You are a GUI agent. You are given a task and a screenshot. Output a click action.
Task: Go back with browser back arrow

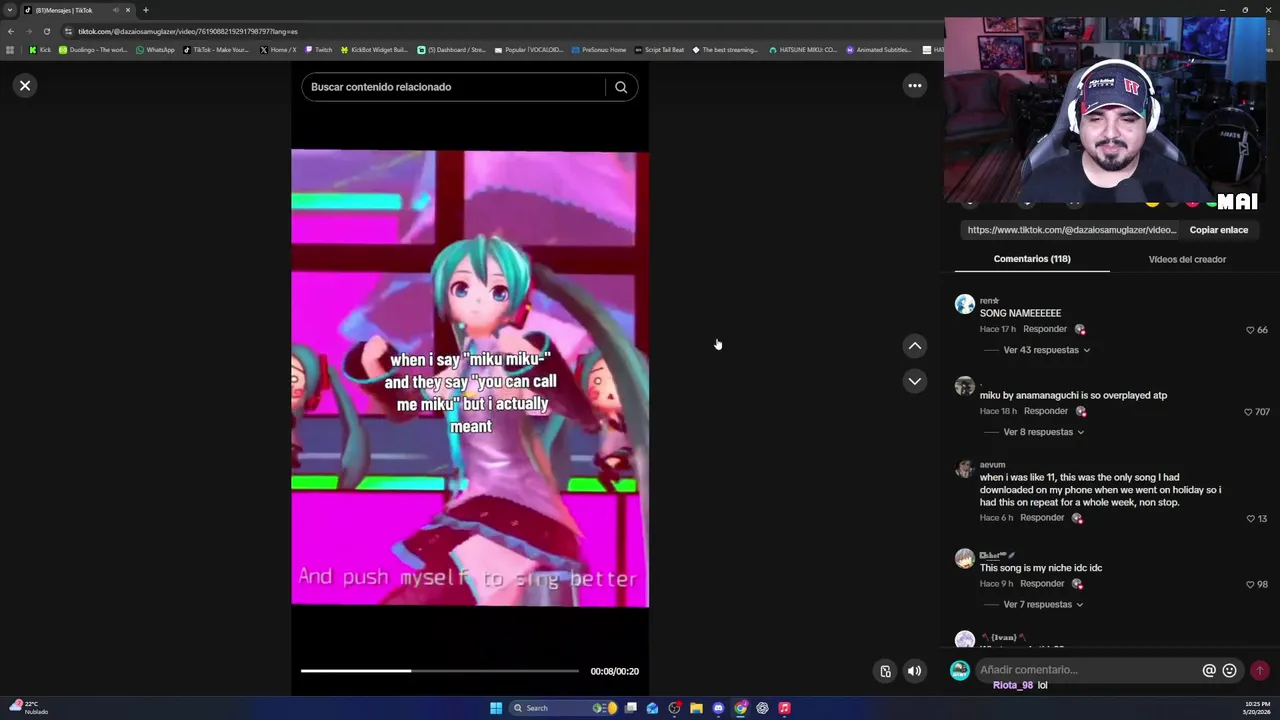[10, 31]
